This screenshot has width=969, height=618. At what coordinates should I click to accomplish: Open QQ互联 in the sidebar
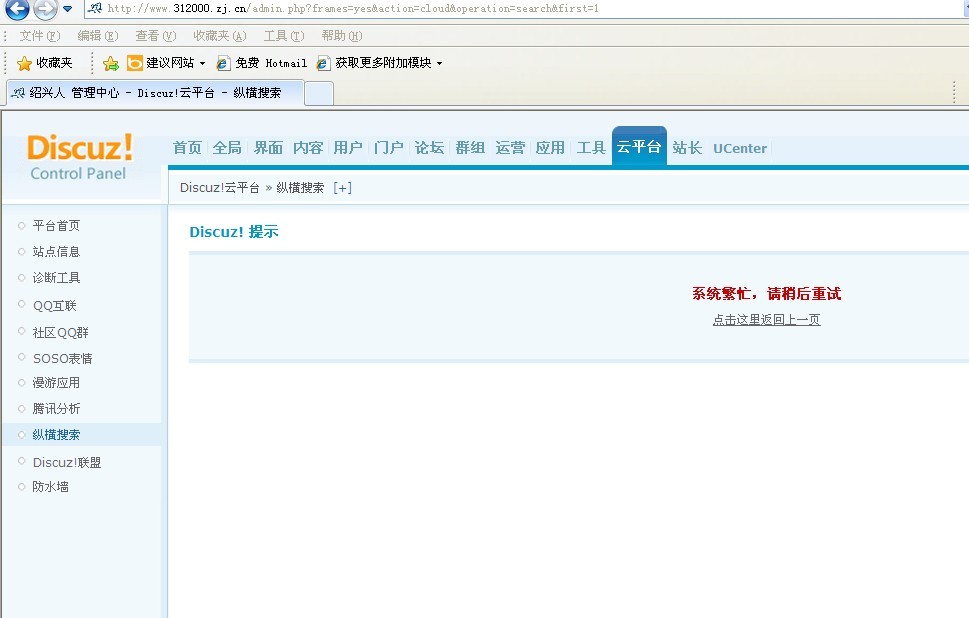tap(54, 305)
